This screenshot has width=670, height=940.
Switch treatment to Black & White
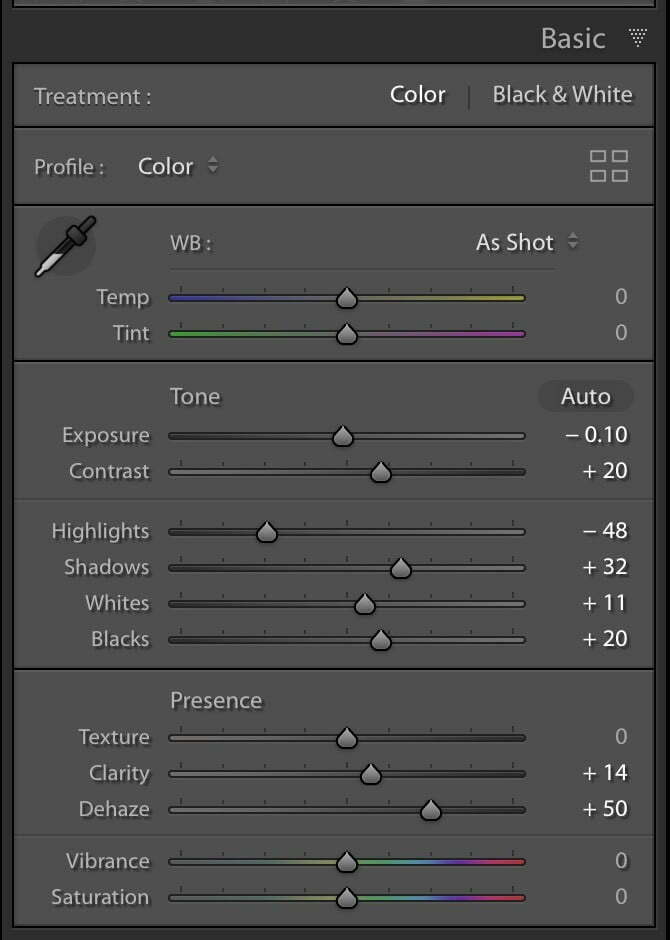562,95
